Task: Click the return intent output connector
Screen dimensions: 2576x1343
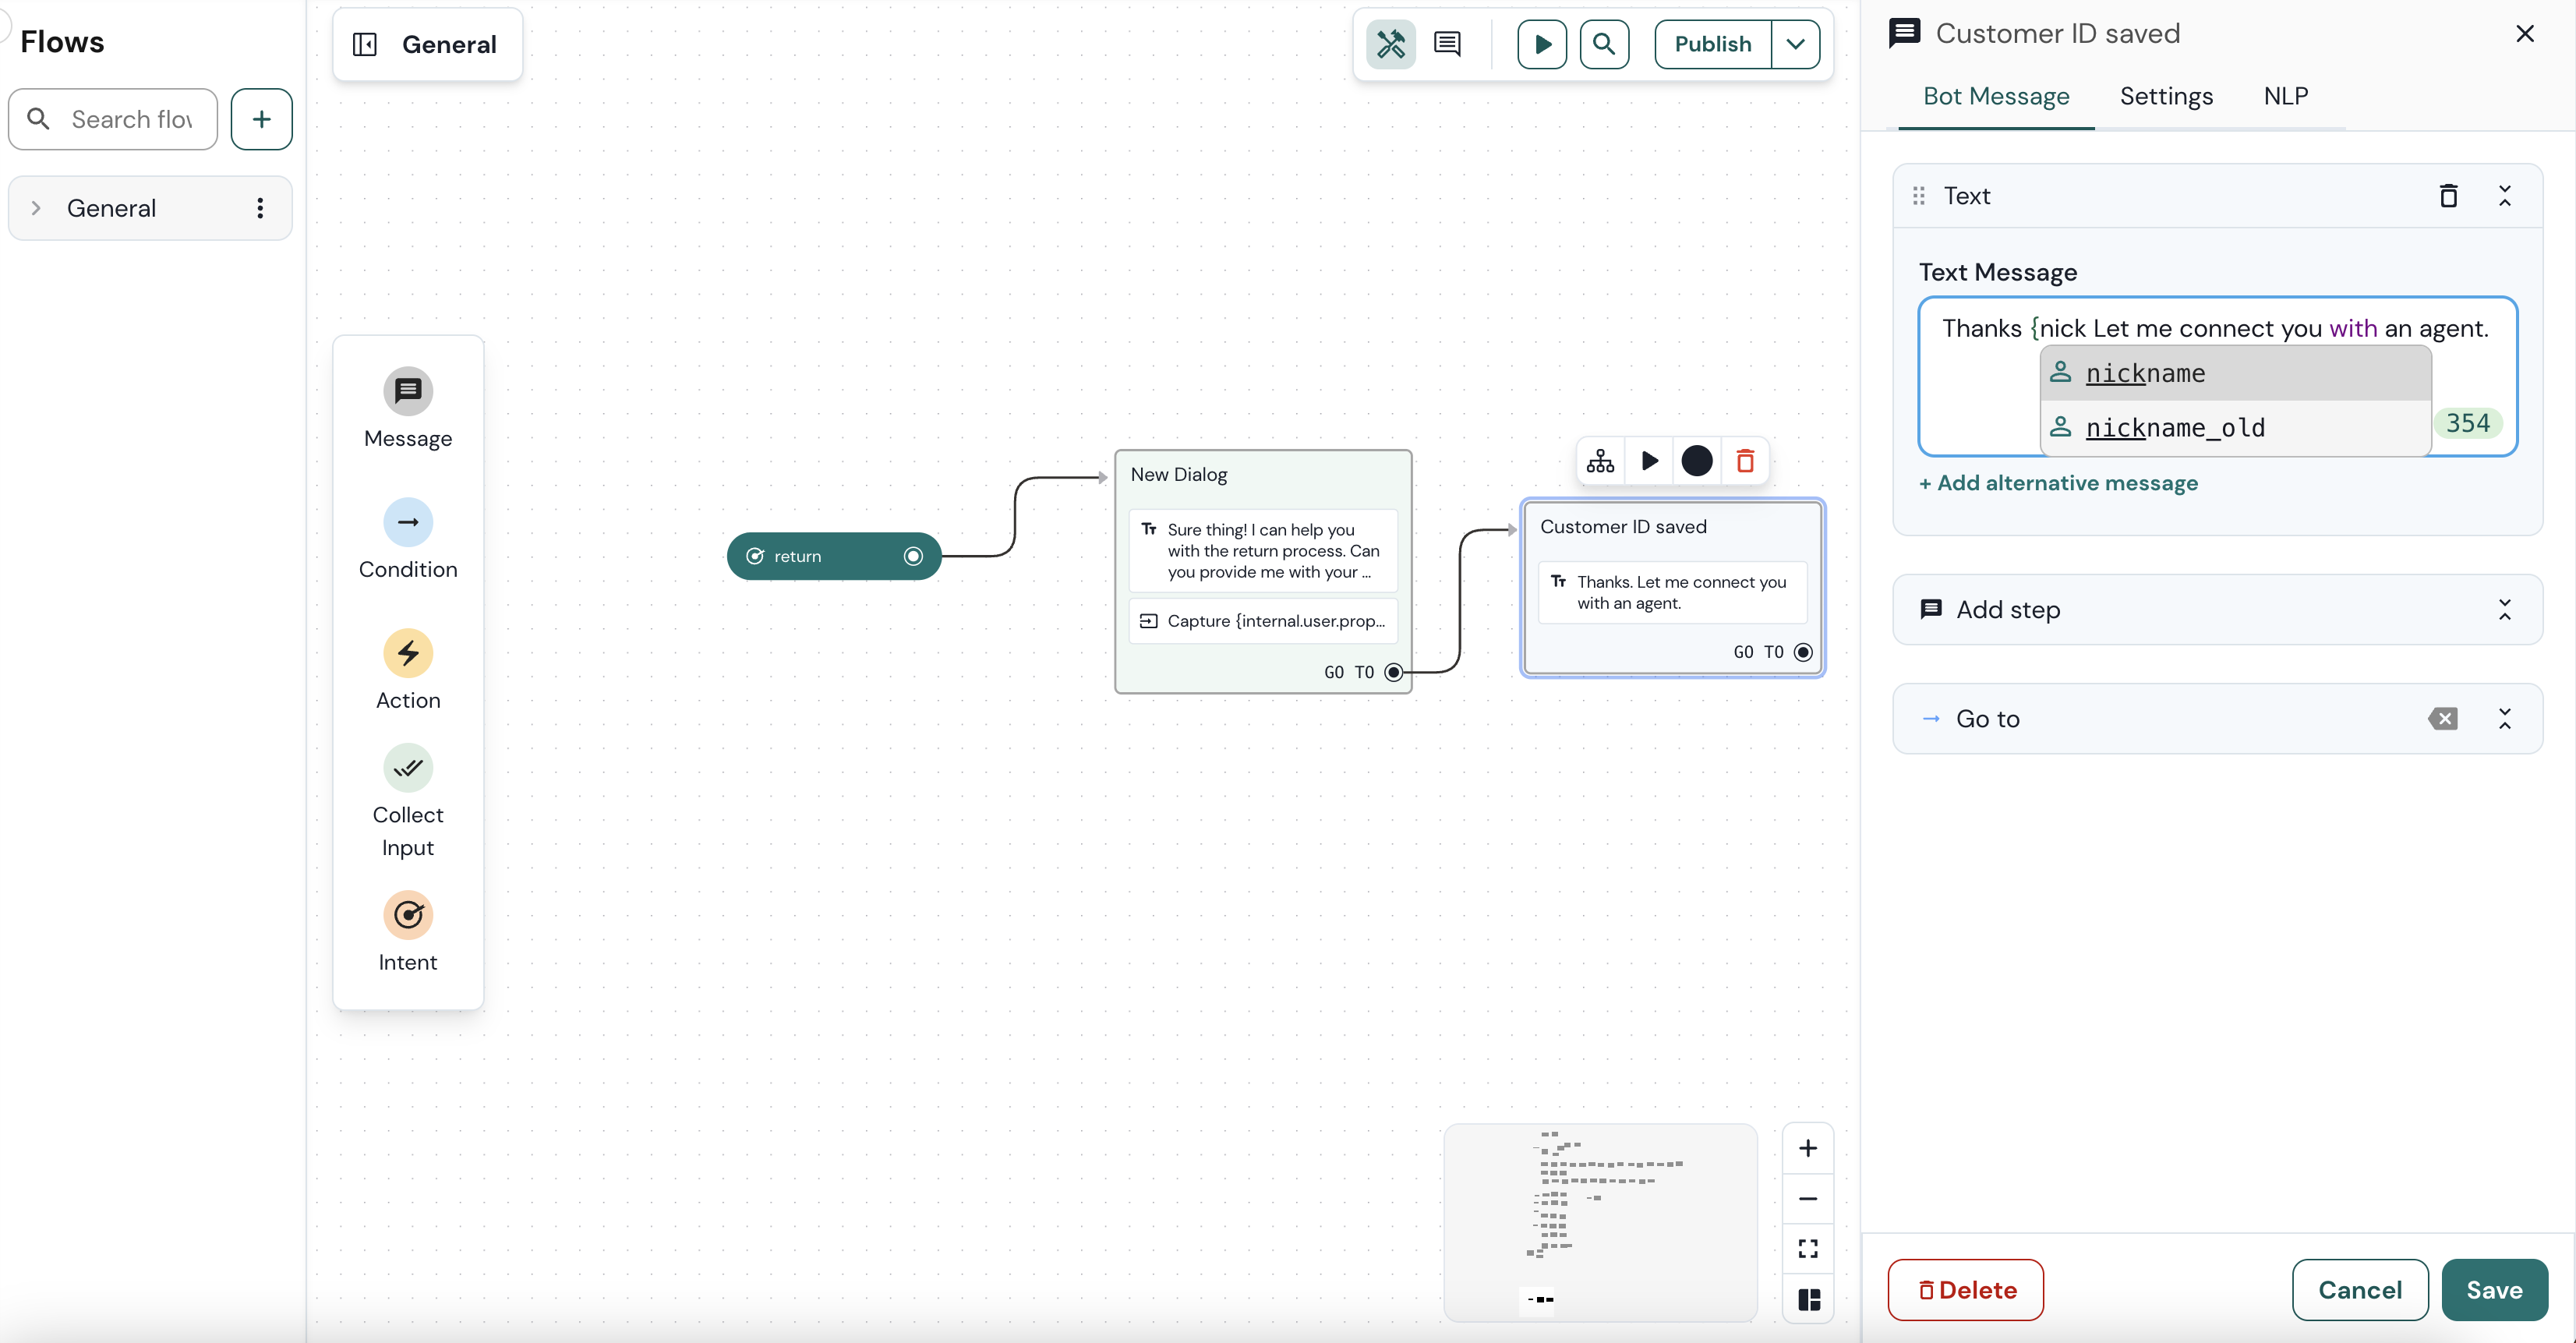Action: coord(913,556)
